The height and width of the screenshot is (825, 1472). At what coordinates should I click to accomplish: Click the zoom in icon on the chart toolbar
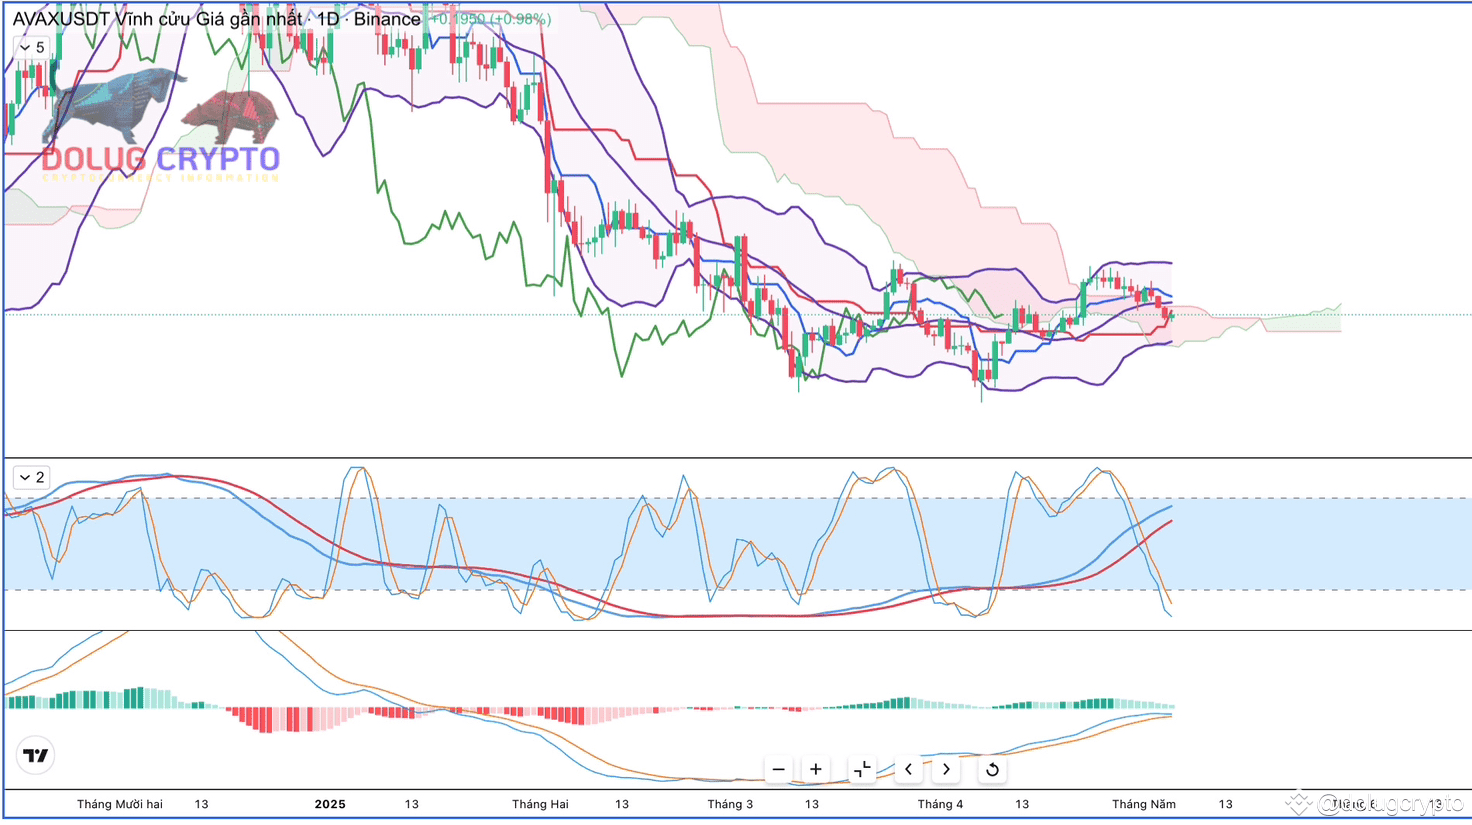[x=815, y=769]
